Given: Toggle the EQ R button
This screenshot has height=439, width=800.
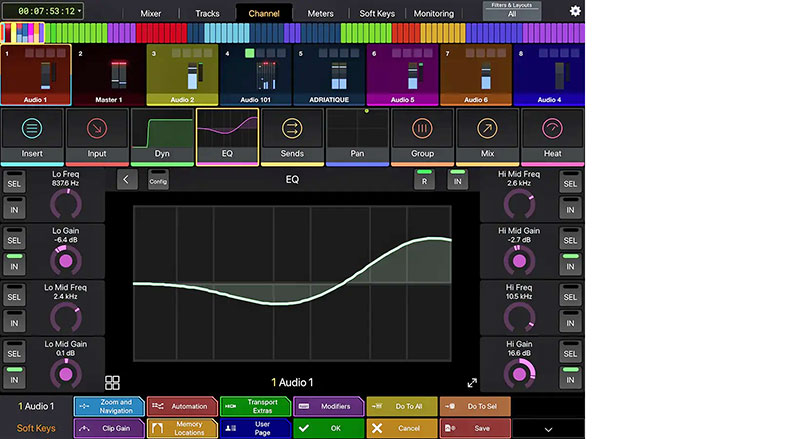Looking at the screenshot, I should tap(424, 180).
